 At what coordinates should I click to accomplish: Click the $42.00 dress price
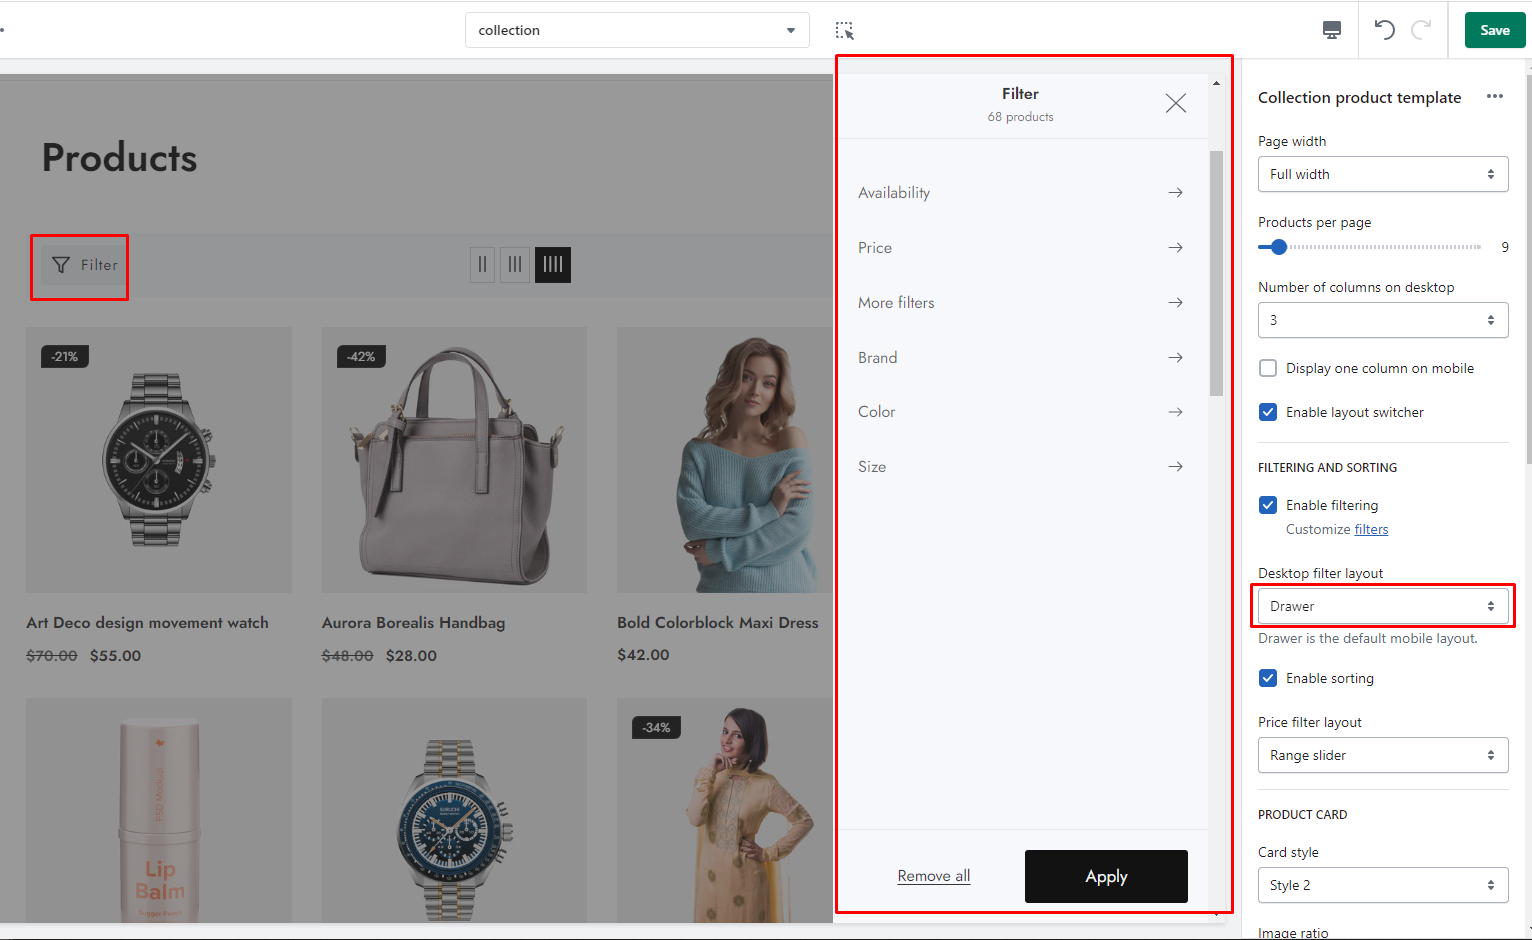tap(643, 655)
